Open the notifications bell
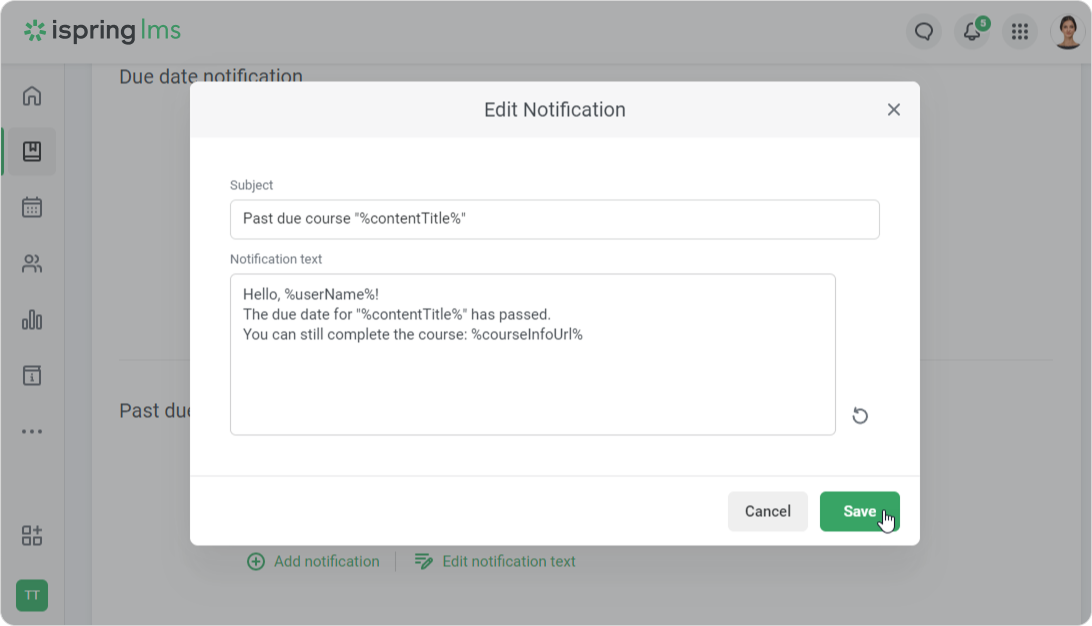 click(972, 32)
